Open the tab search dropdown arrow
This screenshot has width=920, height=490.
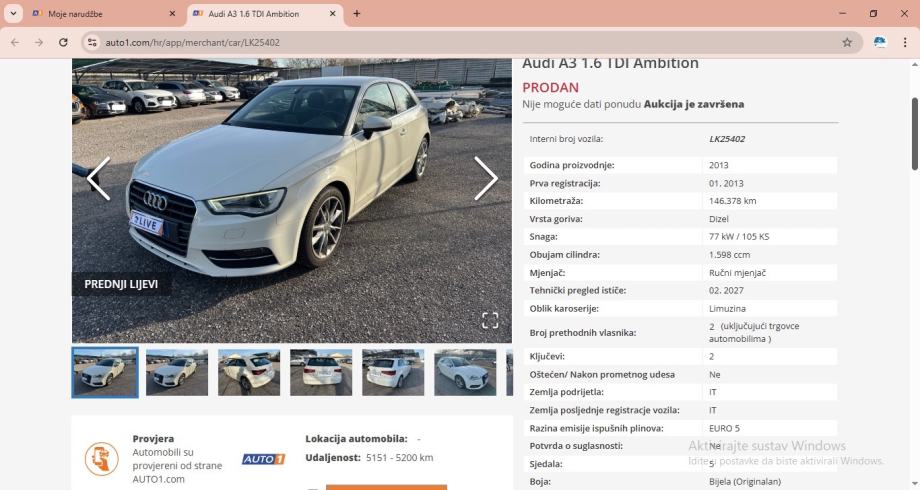point(13,13)
